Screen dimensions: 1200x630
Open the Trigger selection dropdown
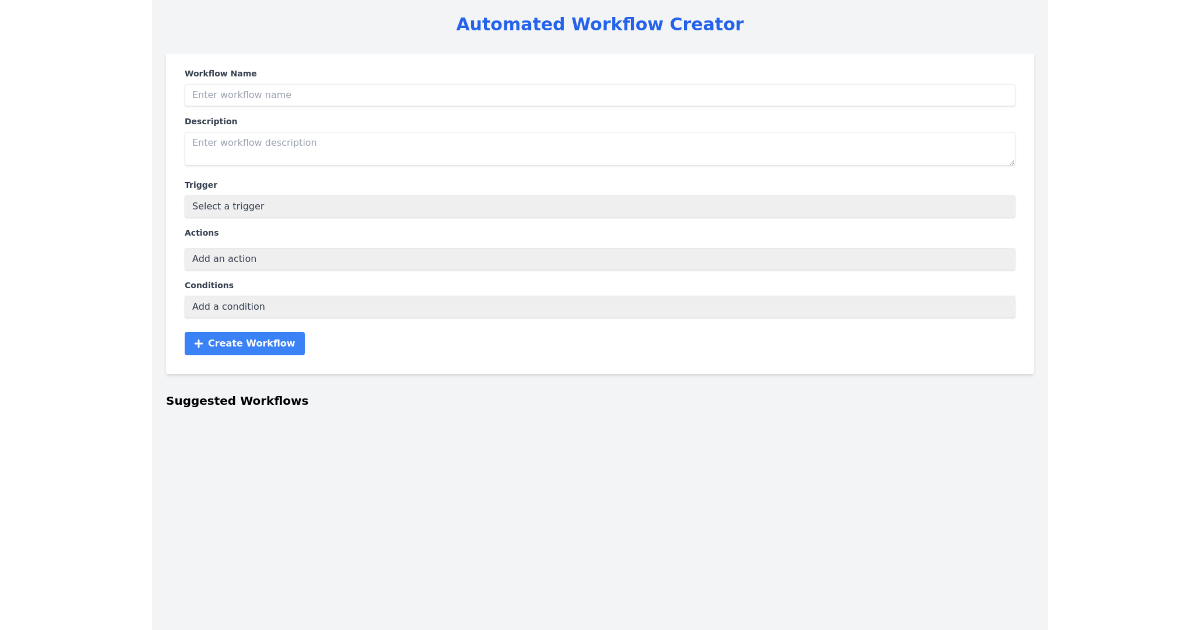600,206
